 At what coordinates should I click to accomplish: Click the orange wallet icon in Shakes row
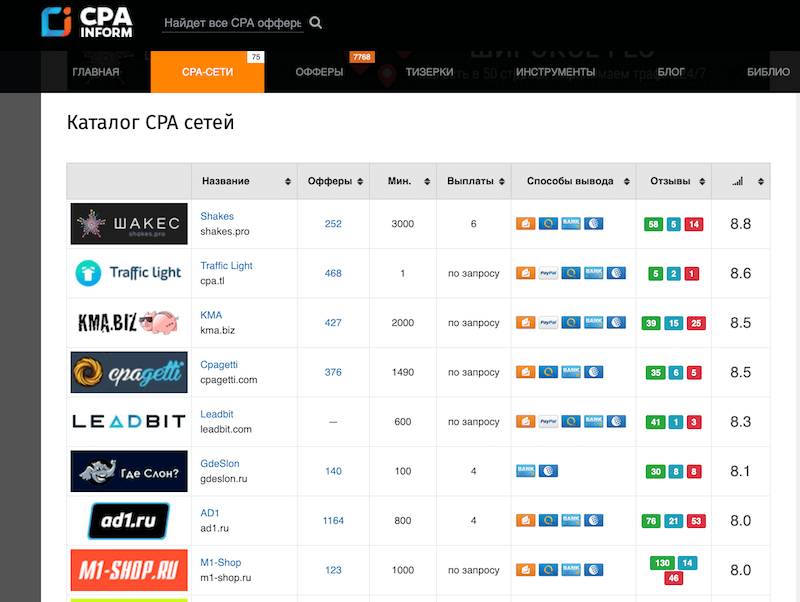[525, 224]
